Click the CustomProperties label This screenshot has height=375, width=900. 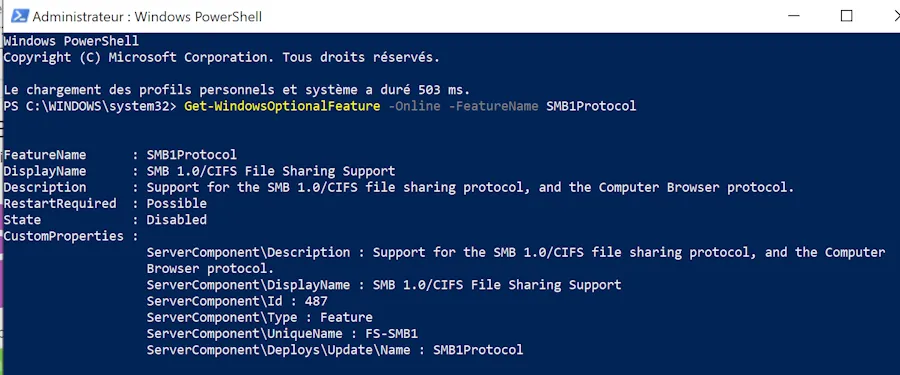[63, 236]
